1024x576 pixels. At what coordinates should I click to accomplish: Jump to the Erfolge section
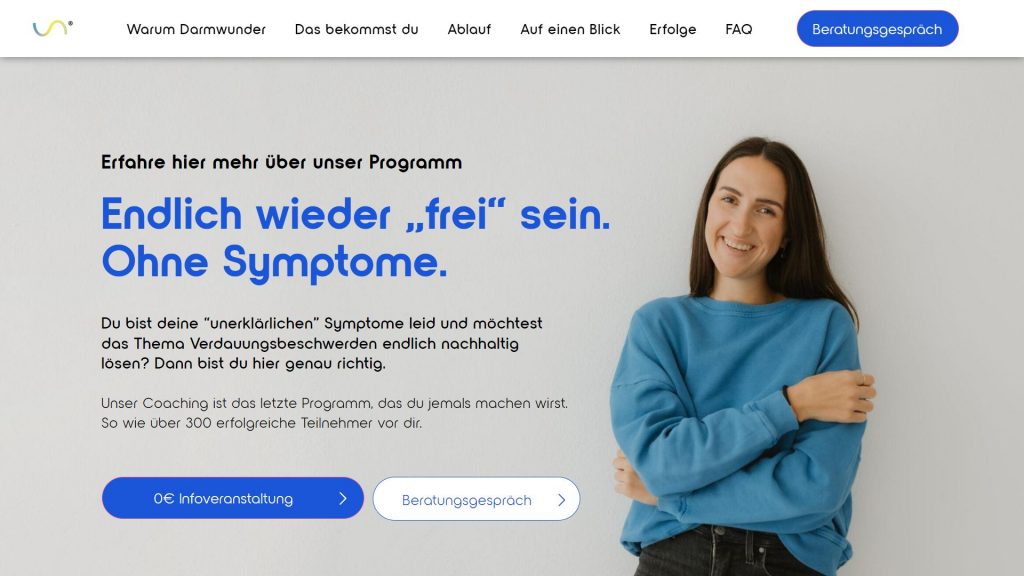point(673,29)
